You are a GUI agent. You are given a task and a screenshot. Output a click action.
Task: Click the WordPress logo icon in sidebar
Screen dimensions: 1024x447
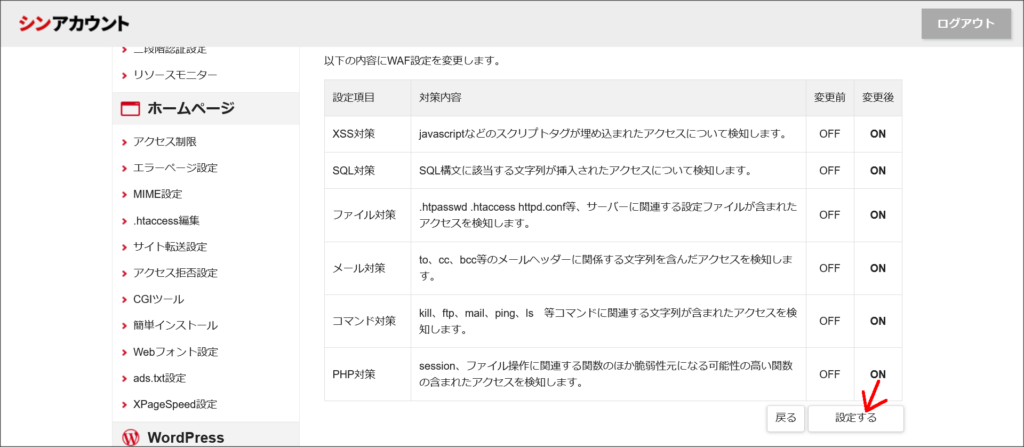130,437
